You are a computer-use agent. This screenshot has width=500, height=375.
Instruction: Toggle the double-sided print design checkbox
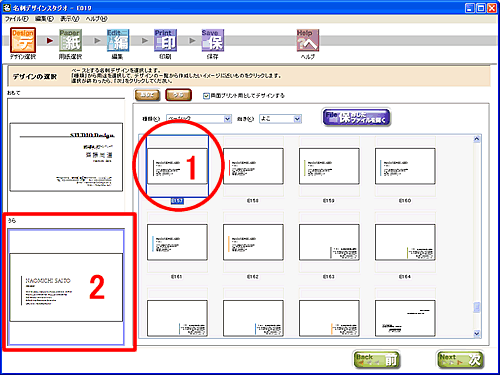tap(206, 96)
